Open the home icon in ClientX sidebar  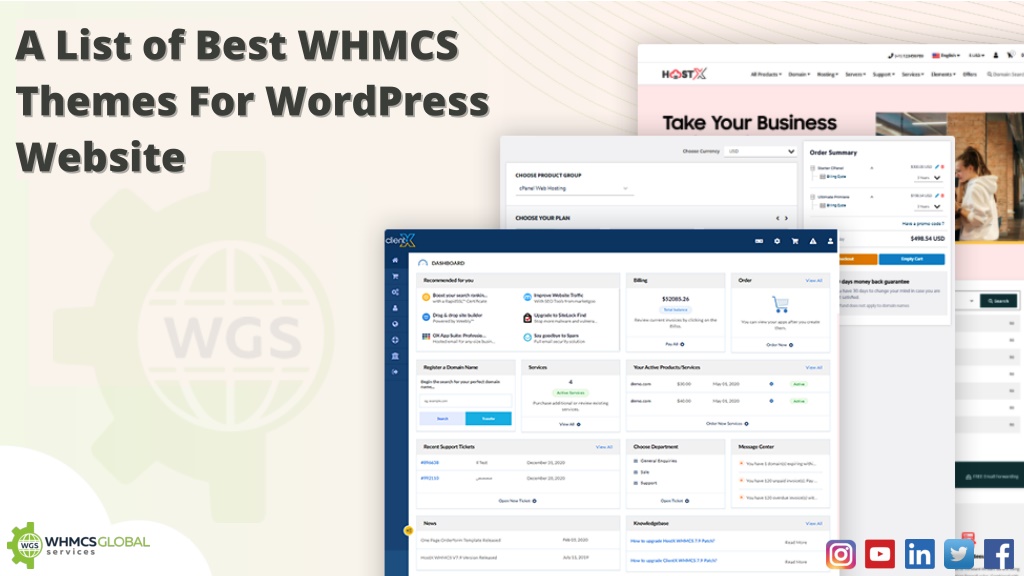[395, 260]
